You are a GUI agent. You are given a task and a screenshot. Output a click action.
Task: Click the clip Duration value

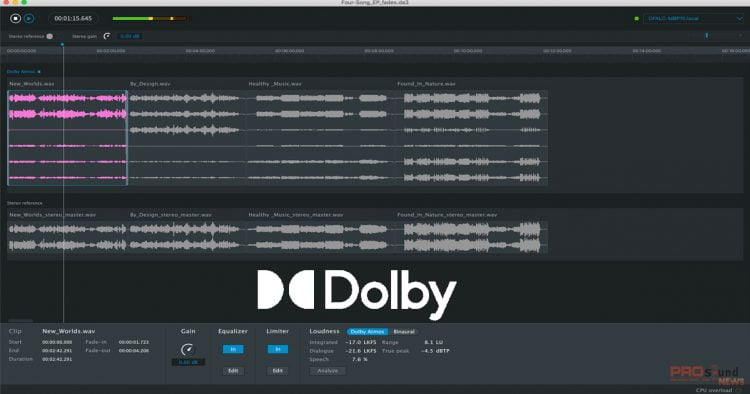tap(57, 359)
